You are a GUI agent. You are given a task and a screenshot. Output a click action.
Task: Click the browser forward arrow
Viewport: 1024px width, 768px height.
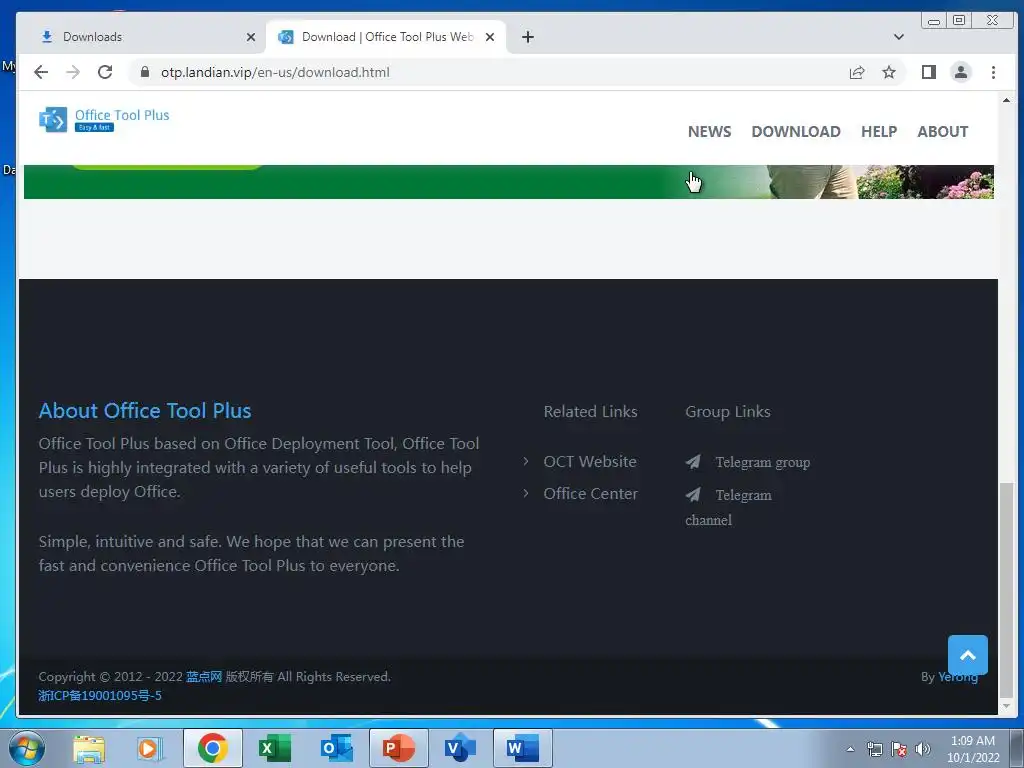(x=73, y=72)
